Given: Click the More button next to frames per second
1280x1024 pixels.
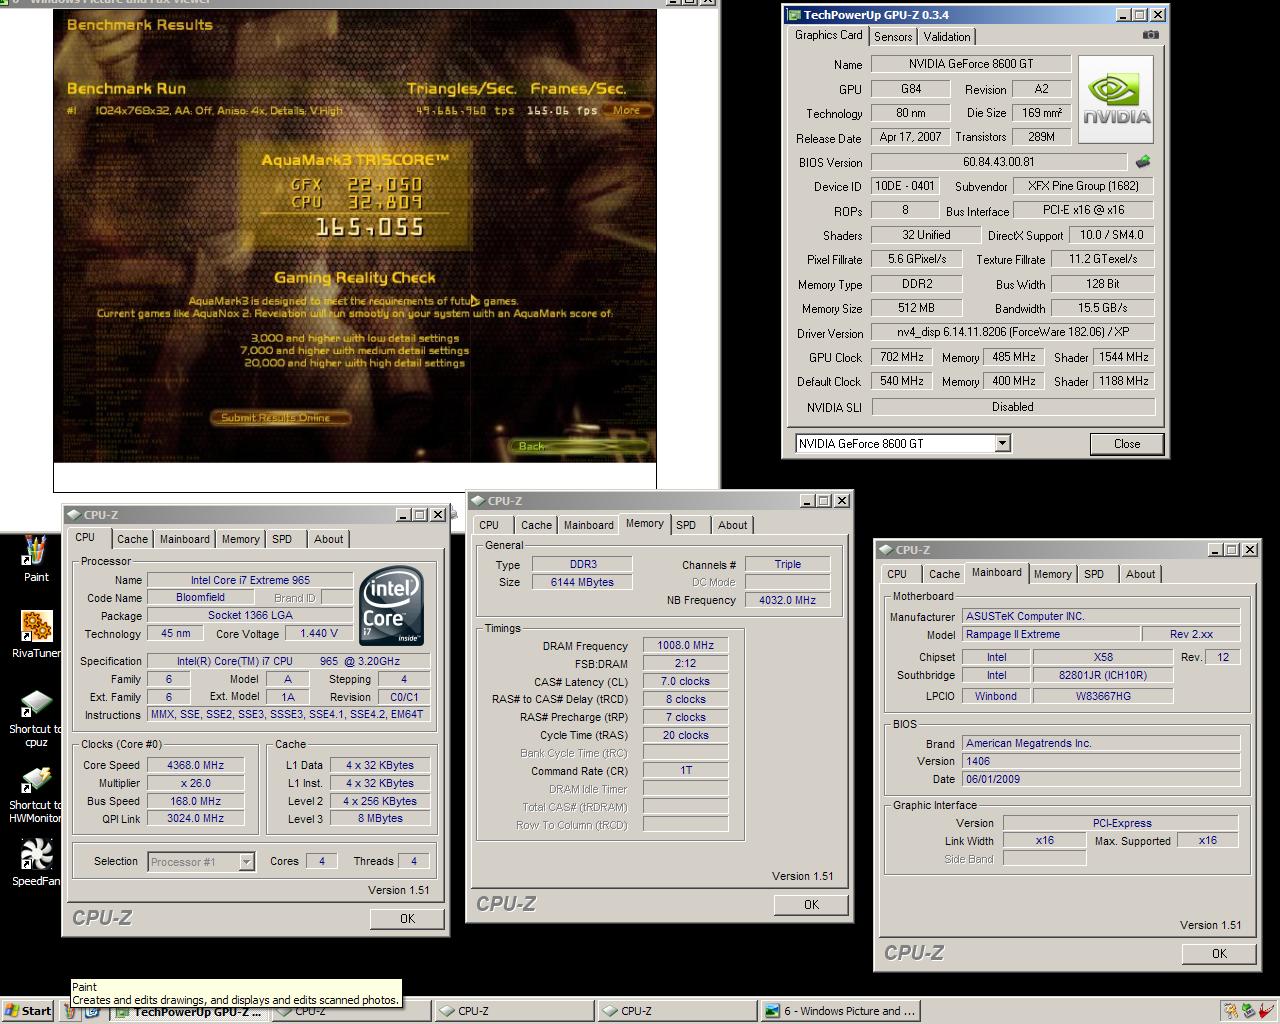Looking at the screenshot, I should click(627, 111).
